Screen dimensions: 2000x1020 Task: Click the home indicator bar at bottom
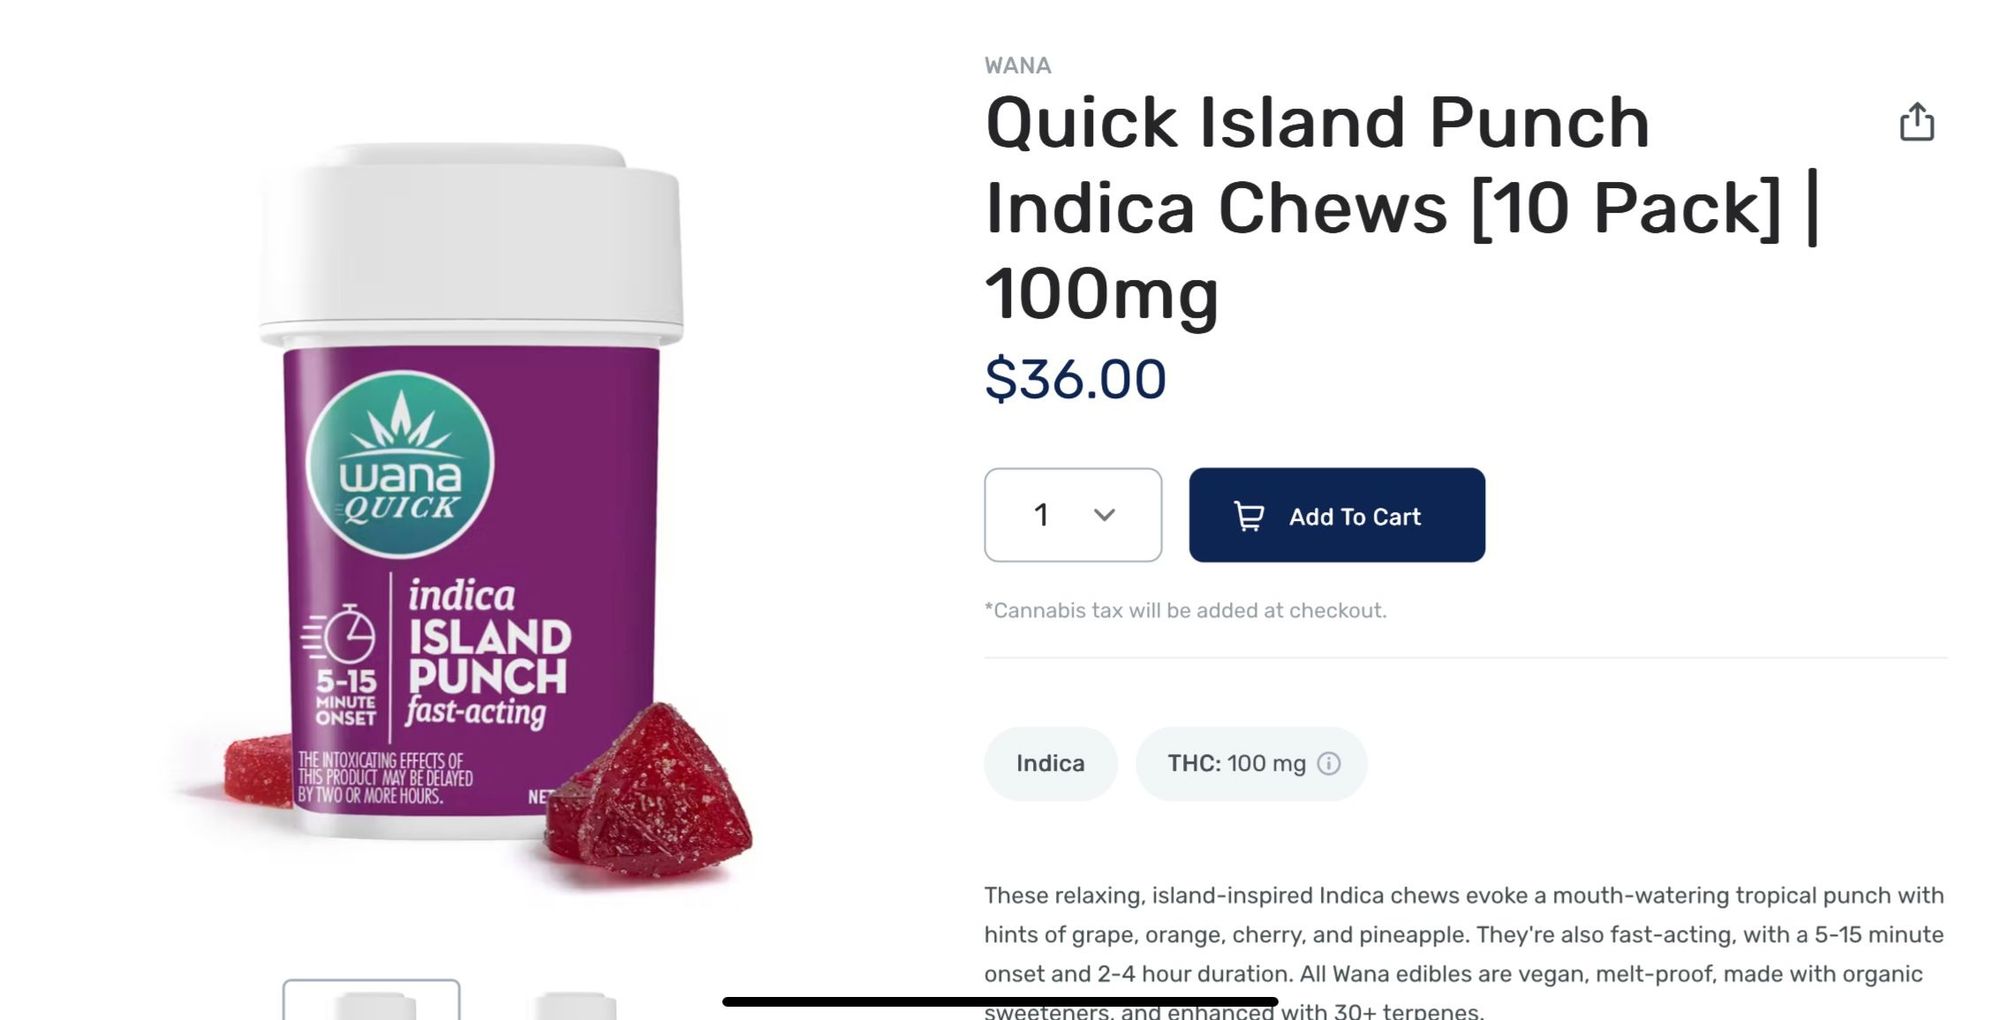click(1000, 1001)
